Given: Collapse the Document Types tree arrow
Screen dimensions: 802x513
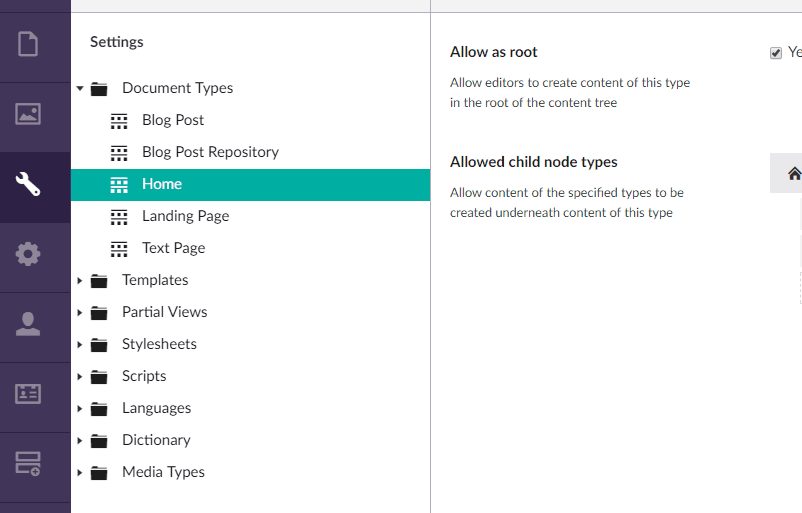Looking at the screenshot, I should pos(80,88).
